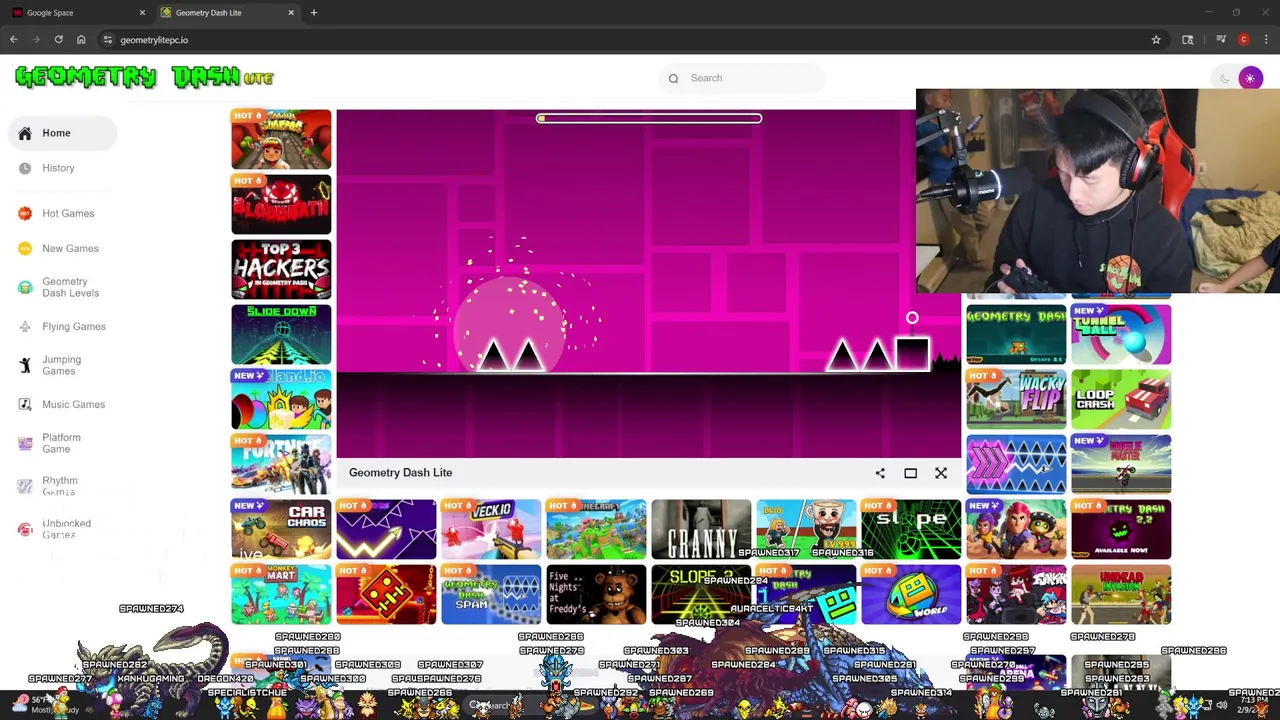The image size is (1280, 720).
Task: Click the Rhythm Games icon
Action: 25,486
